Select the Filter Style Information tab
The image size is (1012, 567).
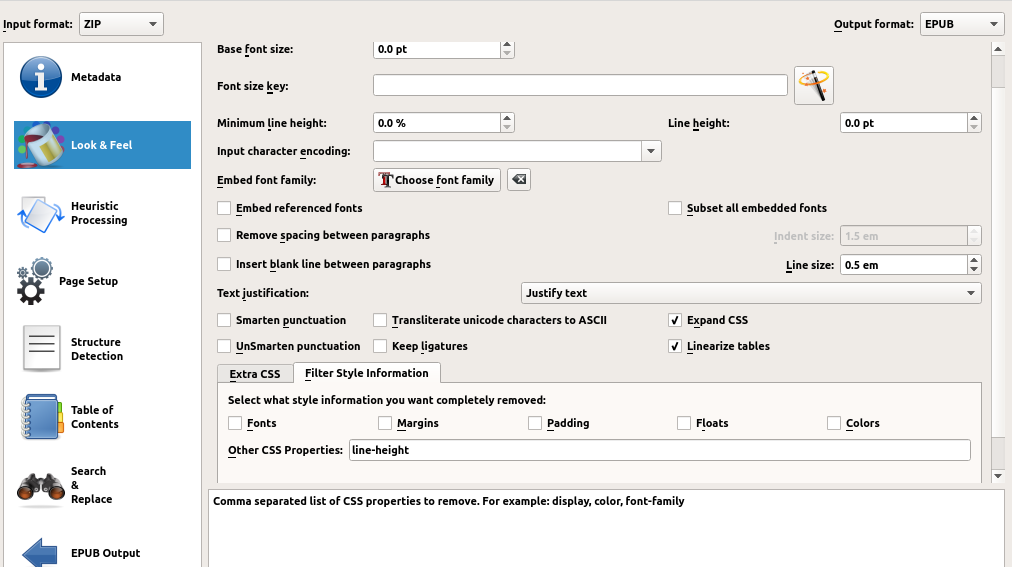click(x=367, y=373)
